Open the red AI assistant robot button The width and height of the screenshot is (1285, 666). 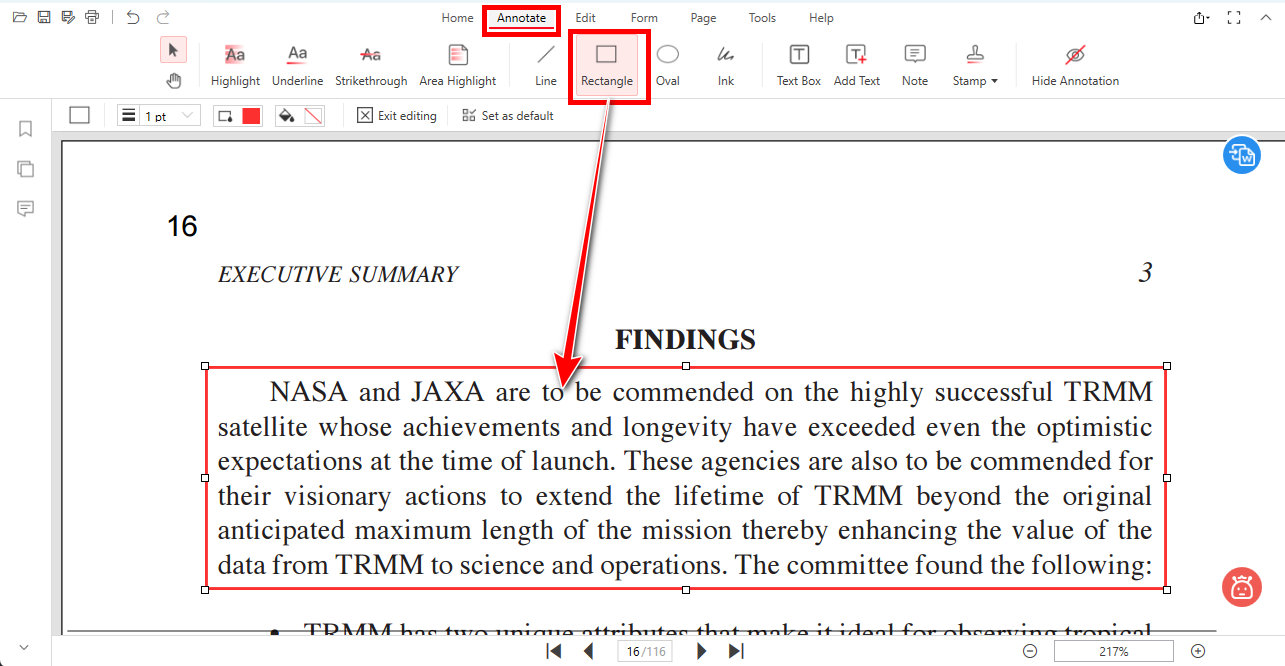(1242, 587)
